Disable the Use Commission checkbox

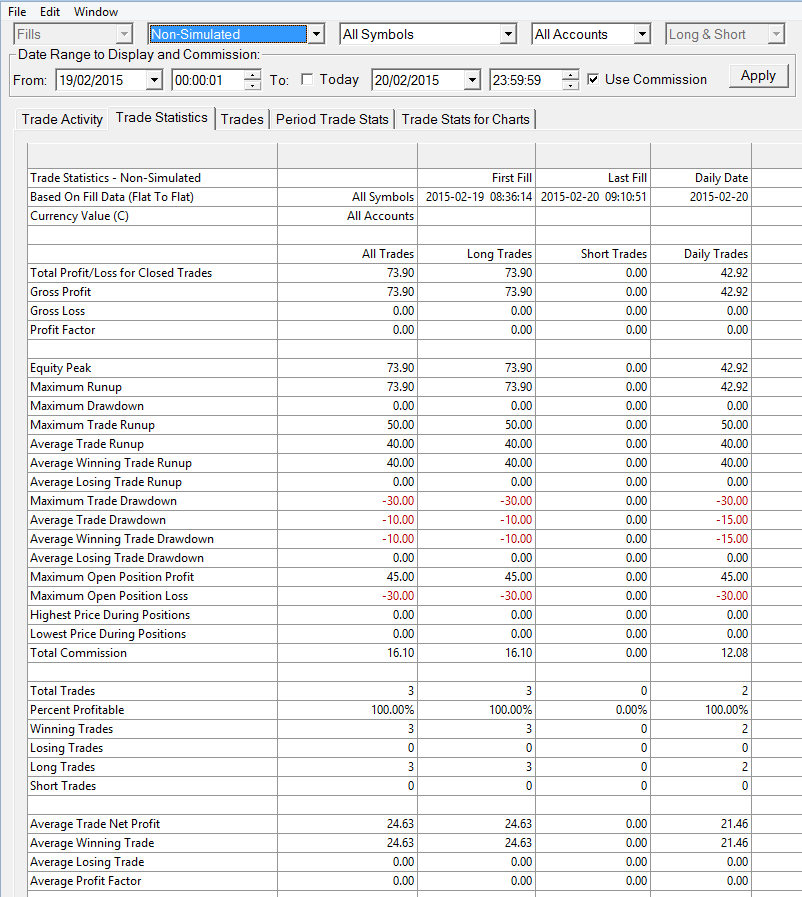pos(593,80)
